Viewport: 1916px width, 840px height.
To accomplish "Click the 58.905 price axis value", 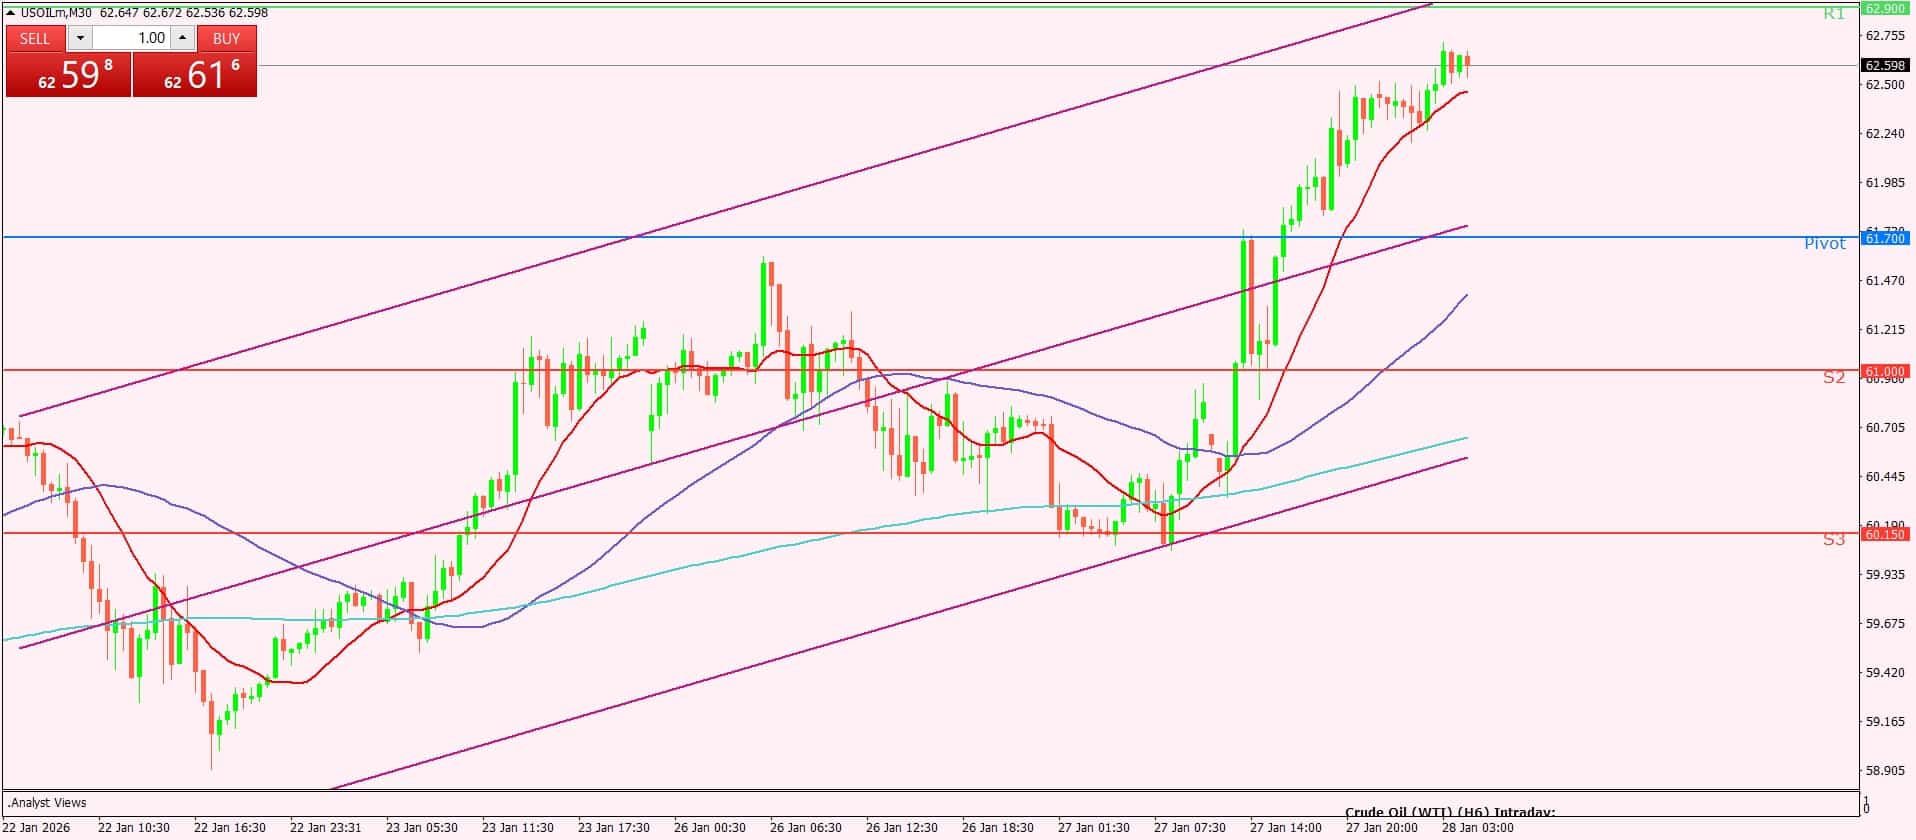I will click(x=1886, y=771).
